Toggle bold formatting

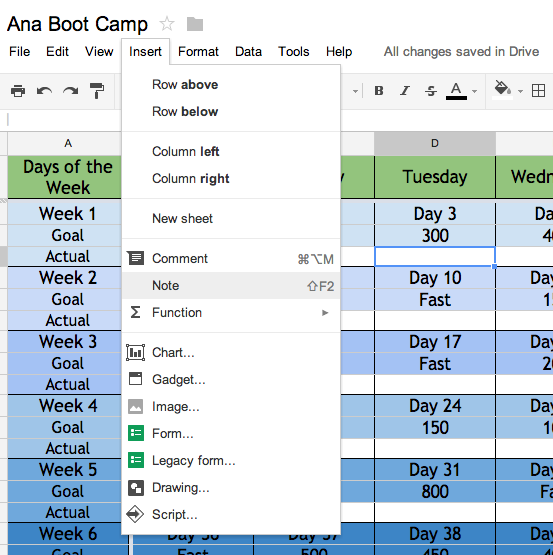pyautogui.click(x=379, y=91)
